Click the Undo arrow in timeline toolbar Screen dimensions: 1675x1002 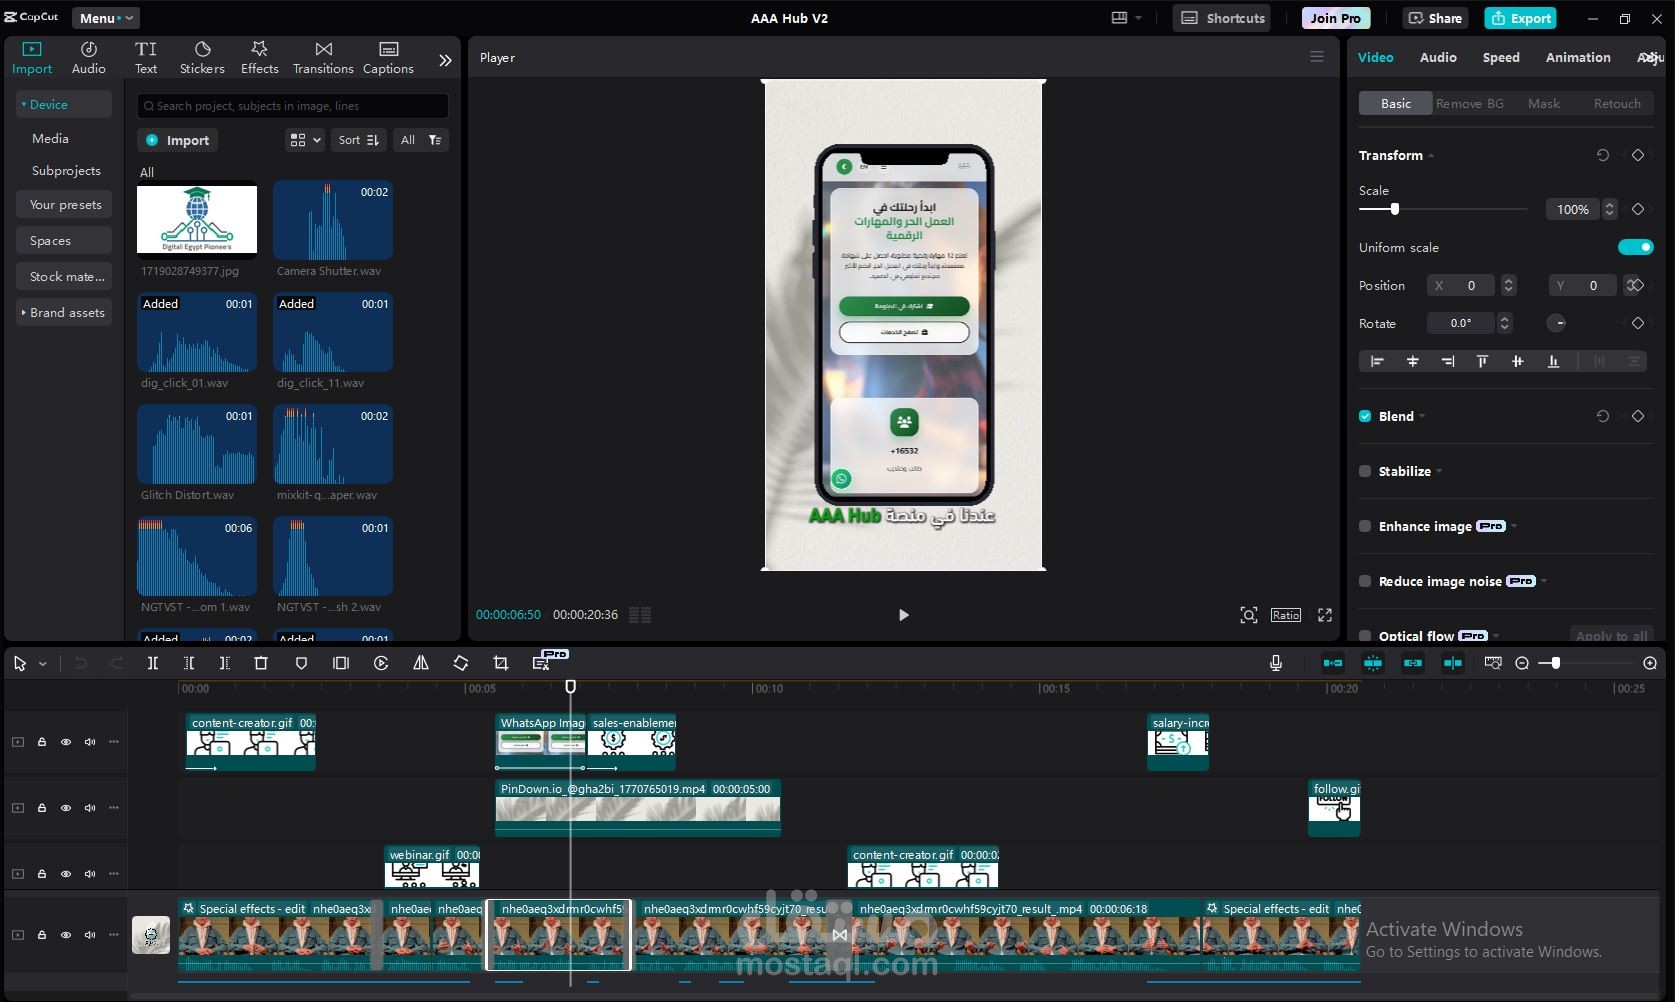tap(81, 663)
